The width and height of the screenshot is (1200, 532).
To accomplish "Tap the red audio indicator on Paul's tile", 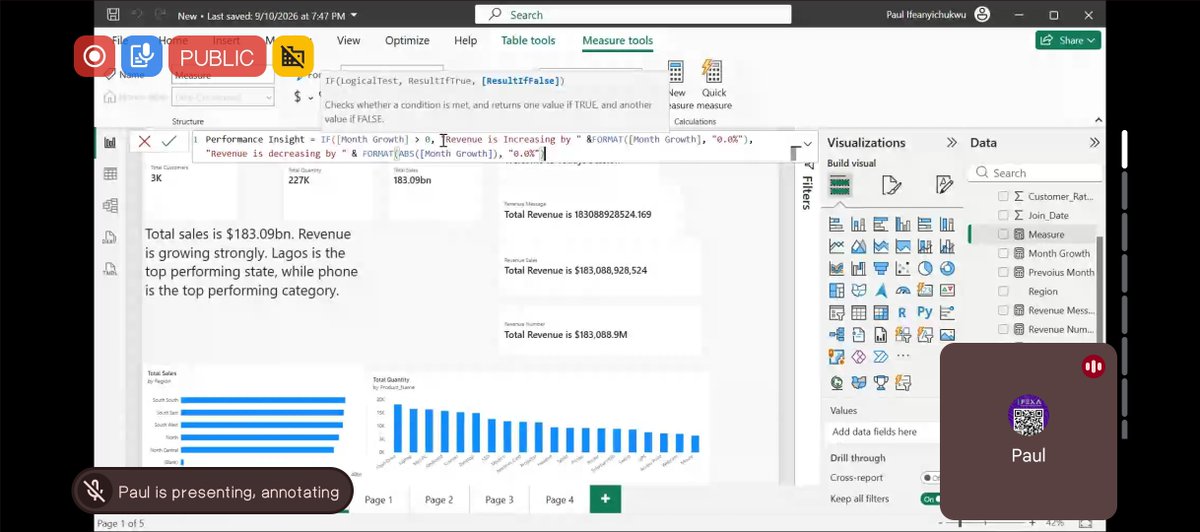I will click(x=1092, y=367).
